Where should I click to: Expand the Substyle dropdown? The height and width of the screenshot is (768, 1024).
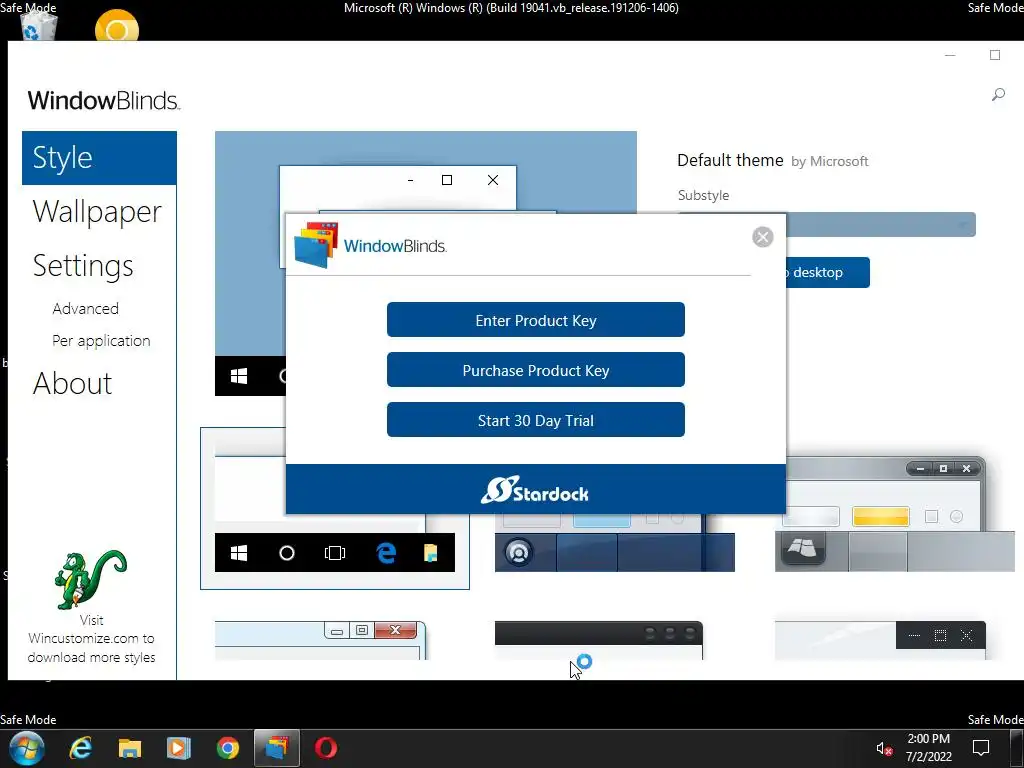880,225
